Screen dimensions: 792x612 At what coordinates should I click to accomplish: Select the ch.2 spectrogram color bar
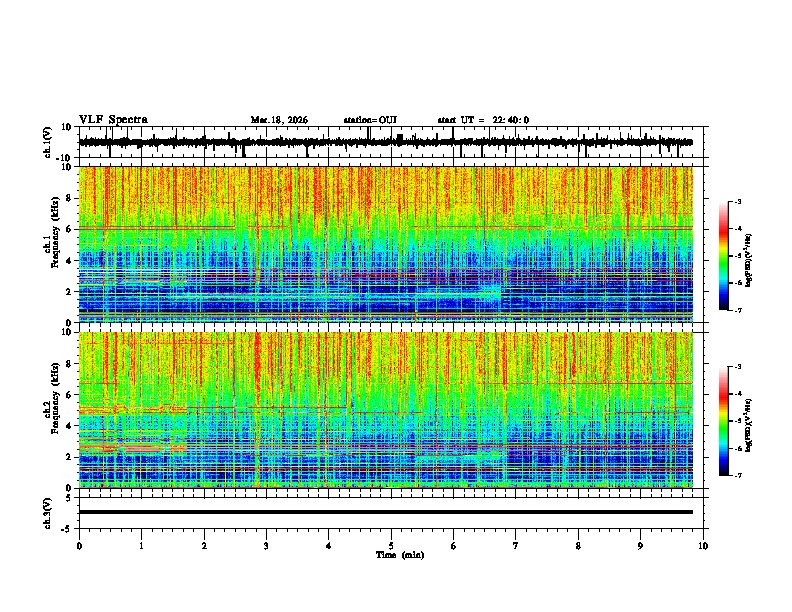[x=724, y=421]
